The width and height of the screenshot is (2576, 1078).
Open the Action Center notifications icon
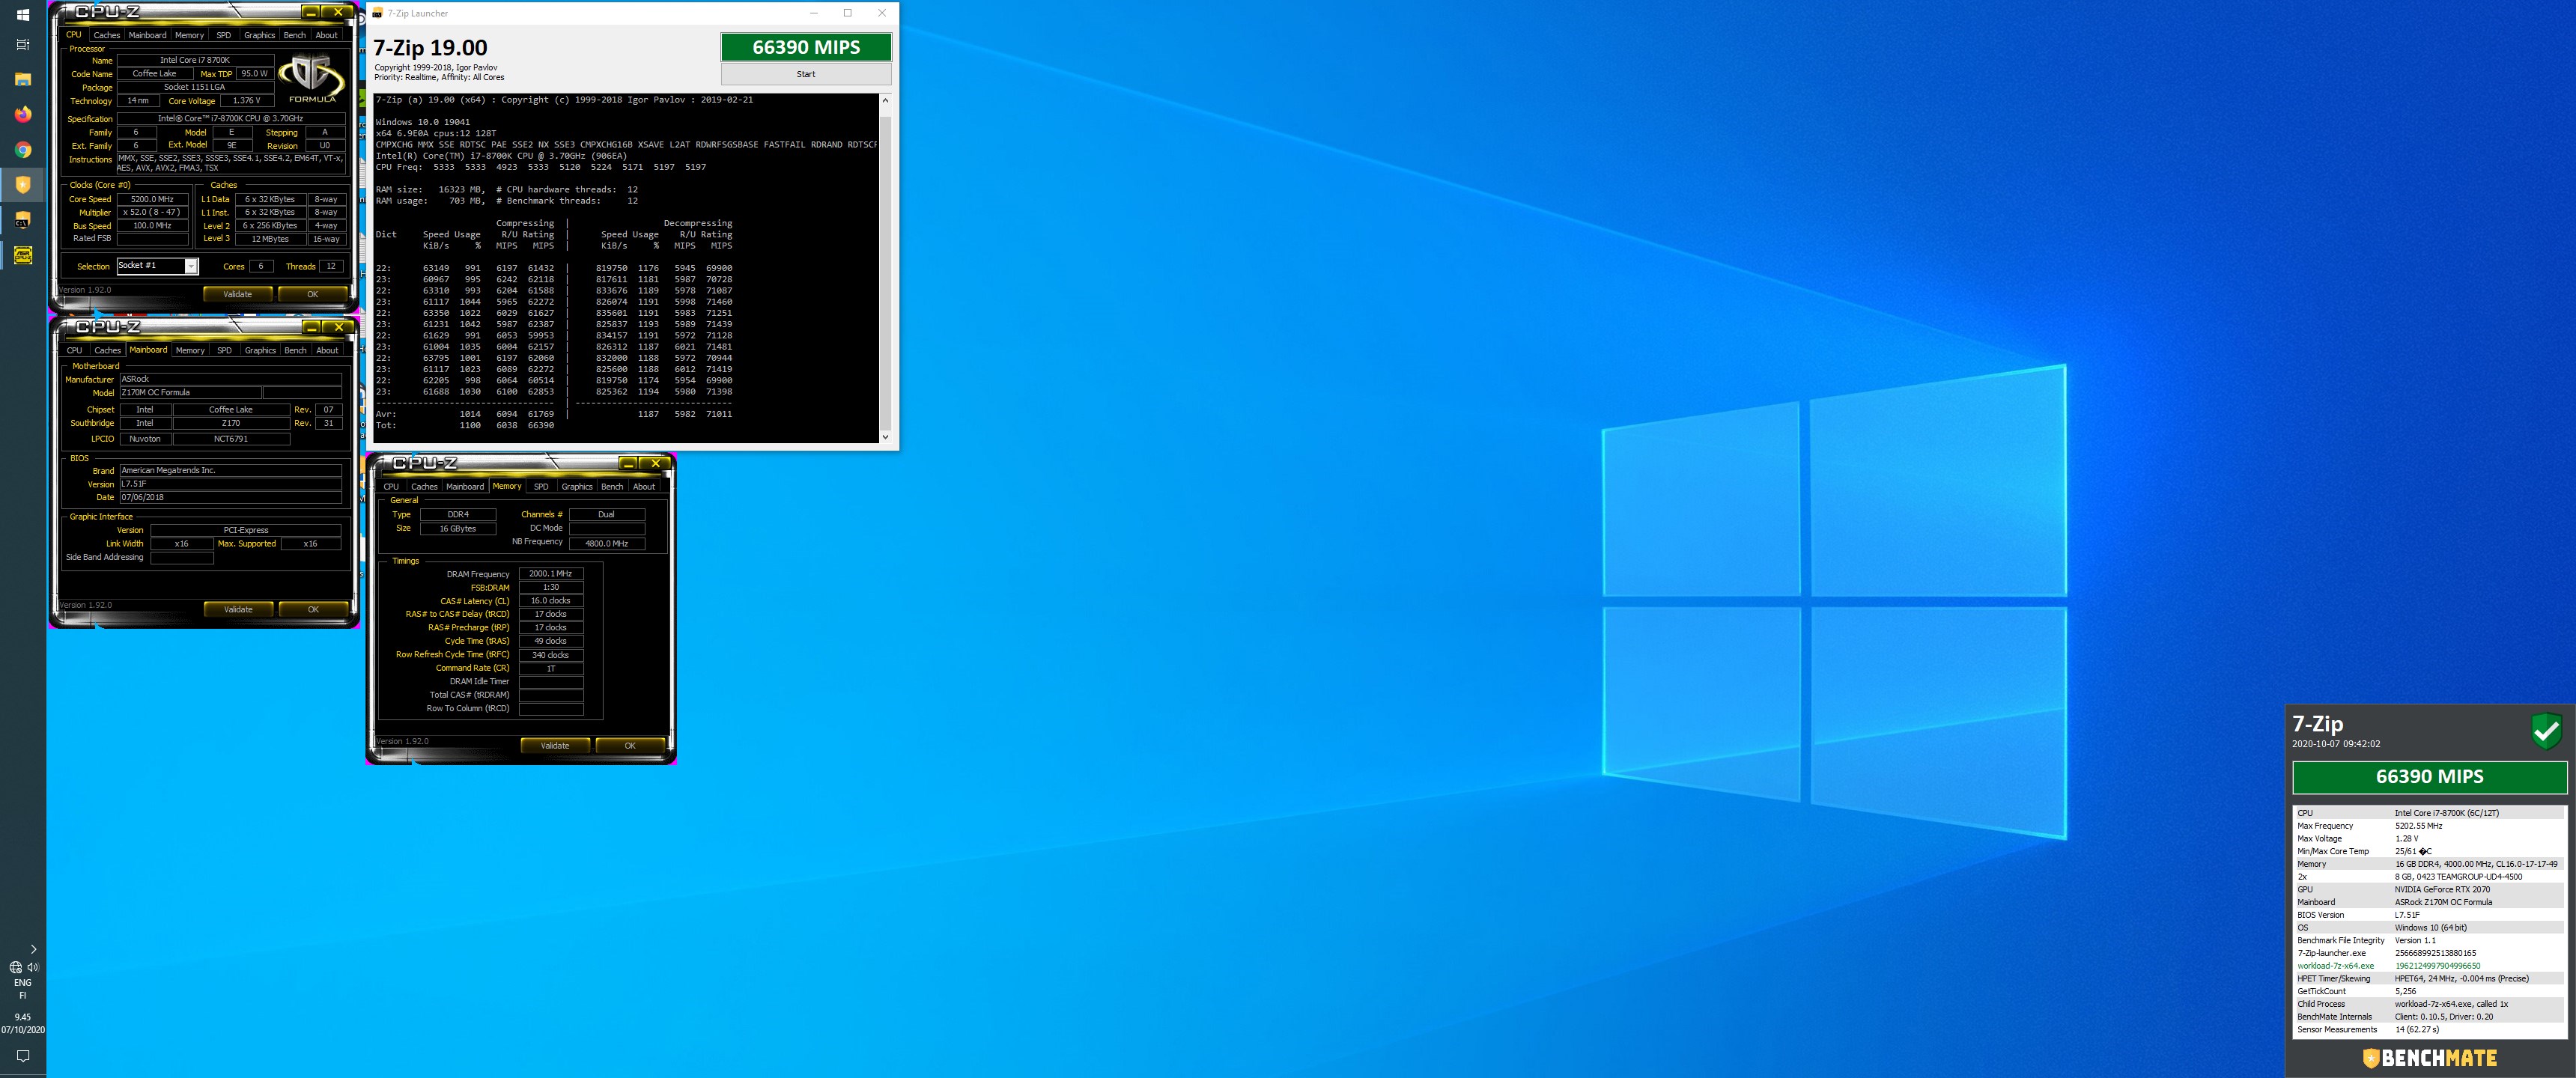point(23,1056)
